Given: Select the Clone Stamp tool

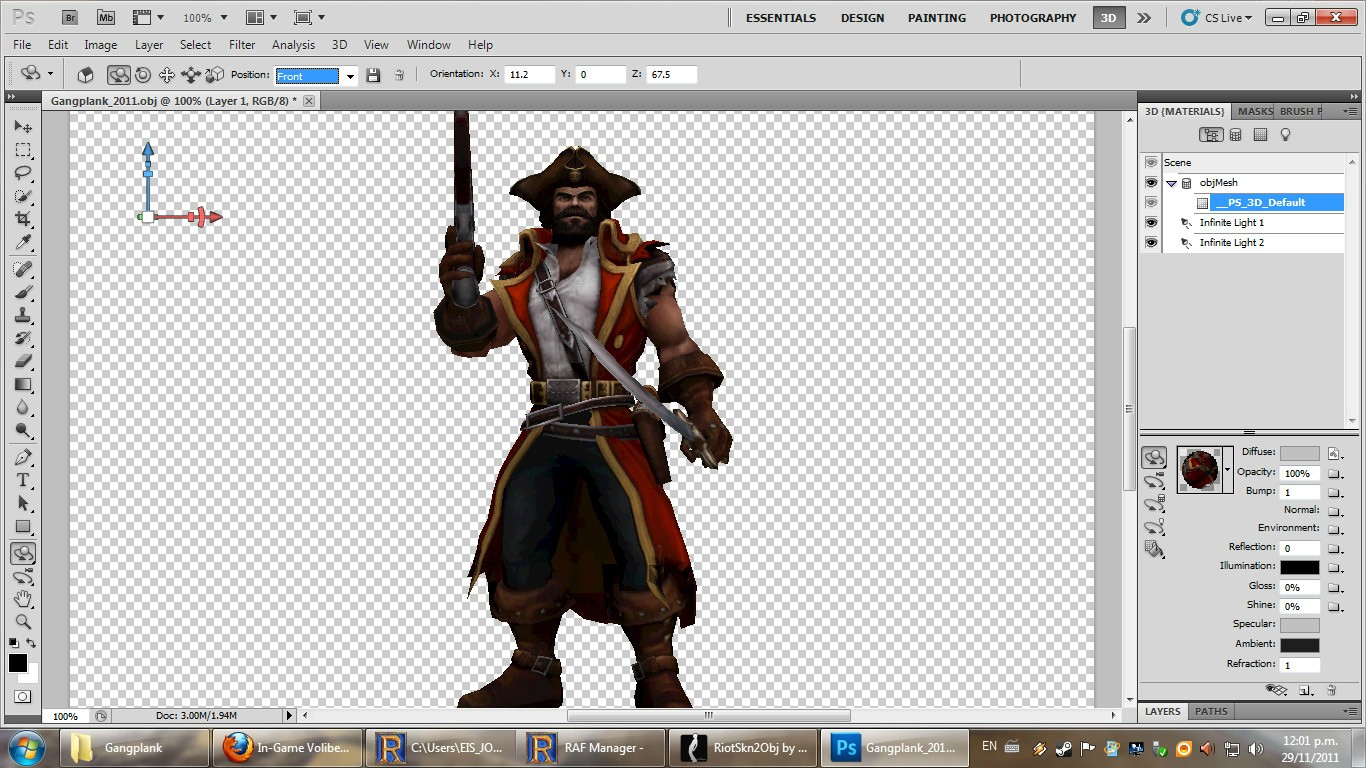Looking at the screenshot, I should 23,316.
